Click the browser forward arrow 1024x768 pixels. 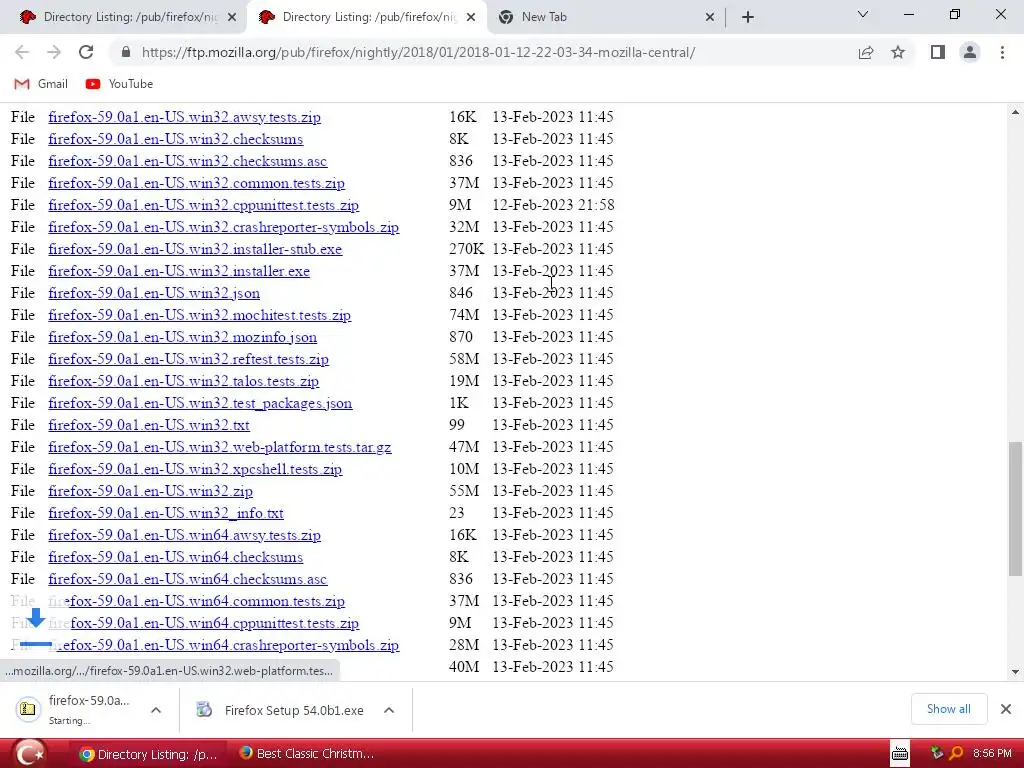[54, 52]
